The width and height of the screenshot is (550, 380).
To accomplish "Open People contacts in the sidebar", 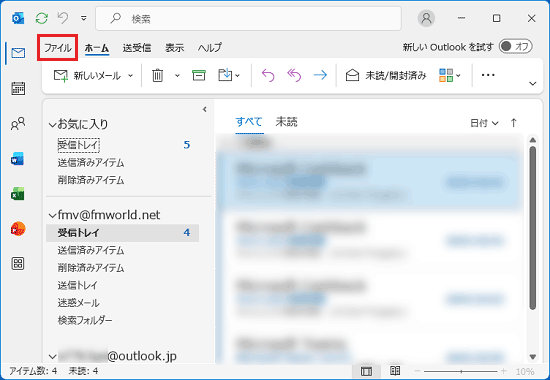I will 18,124.
